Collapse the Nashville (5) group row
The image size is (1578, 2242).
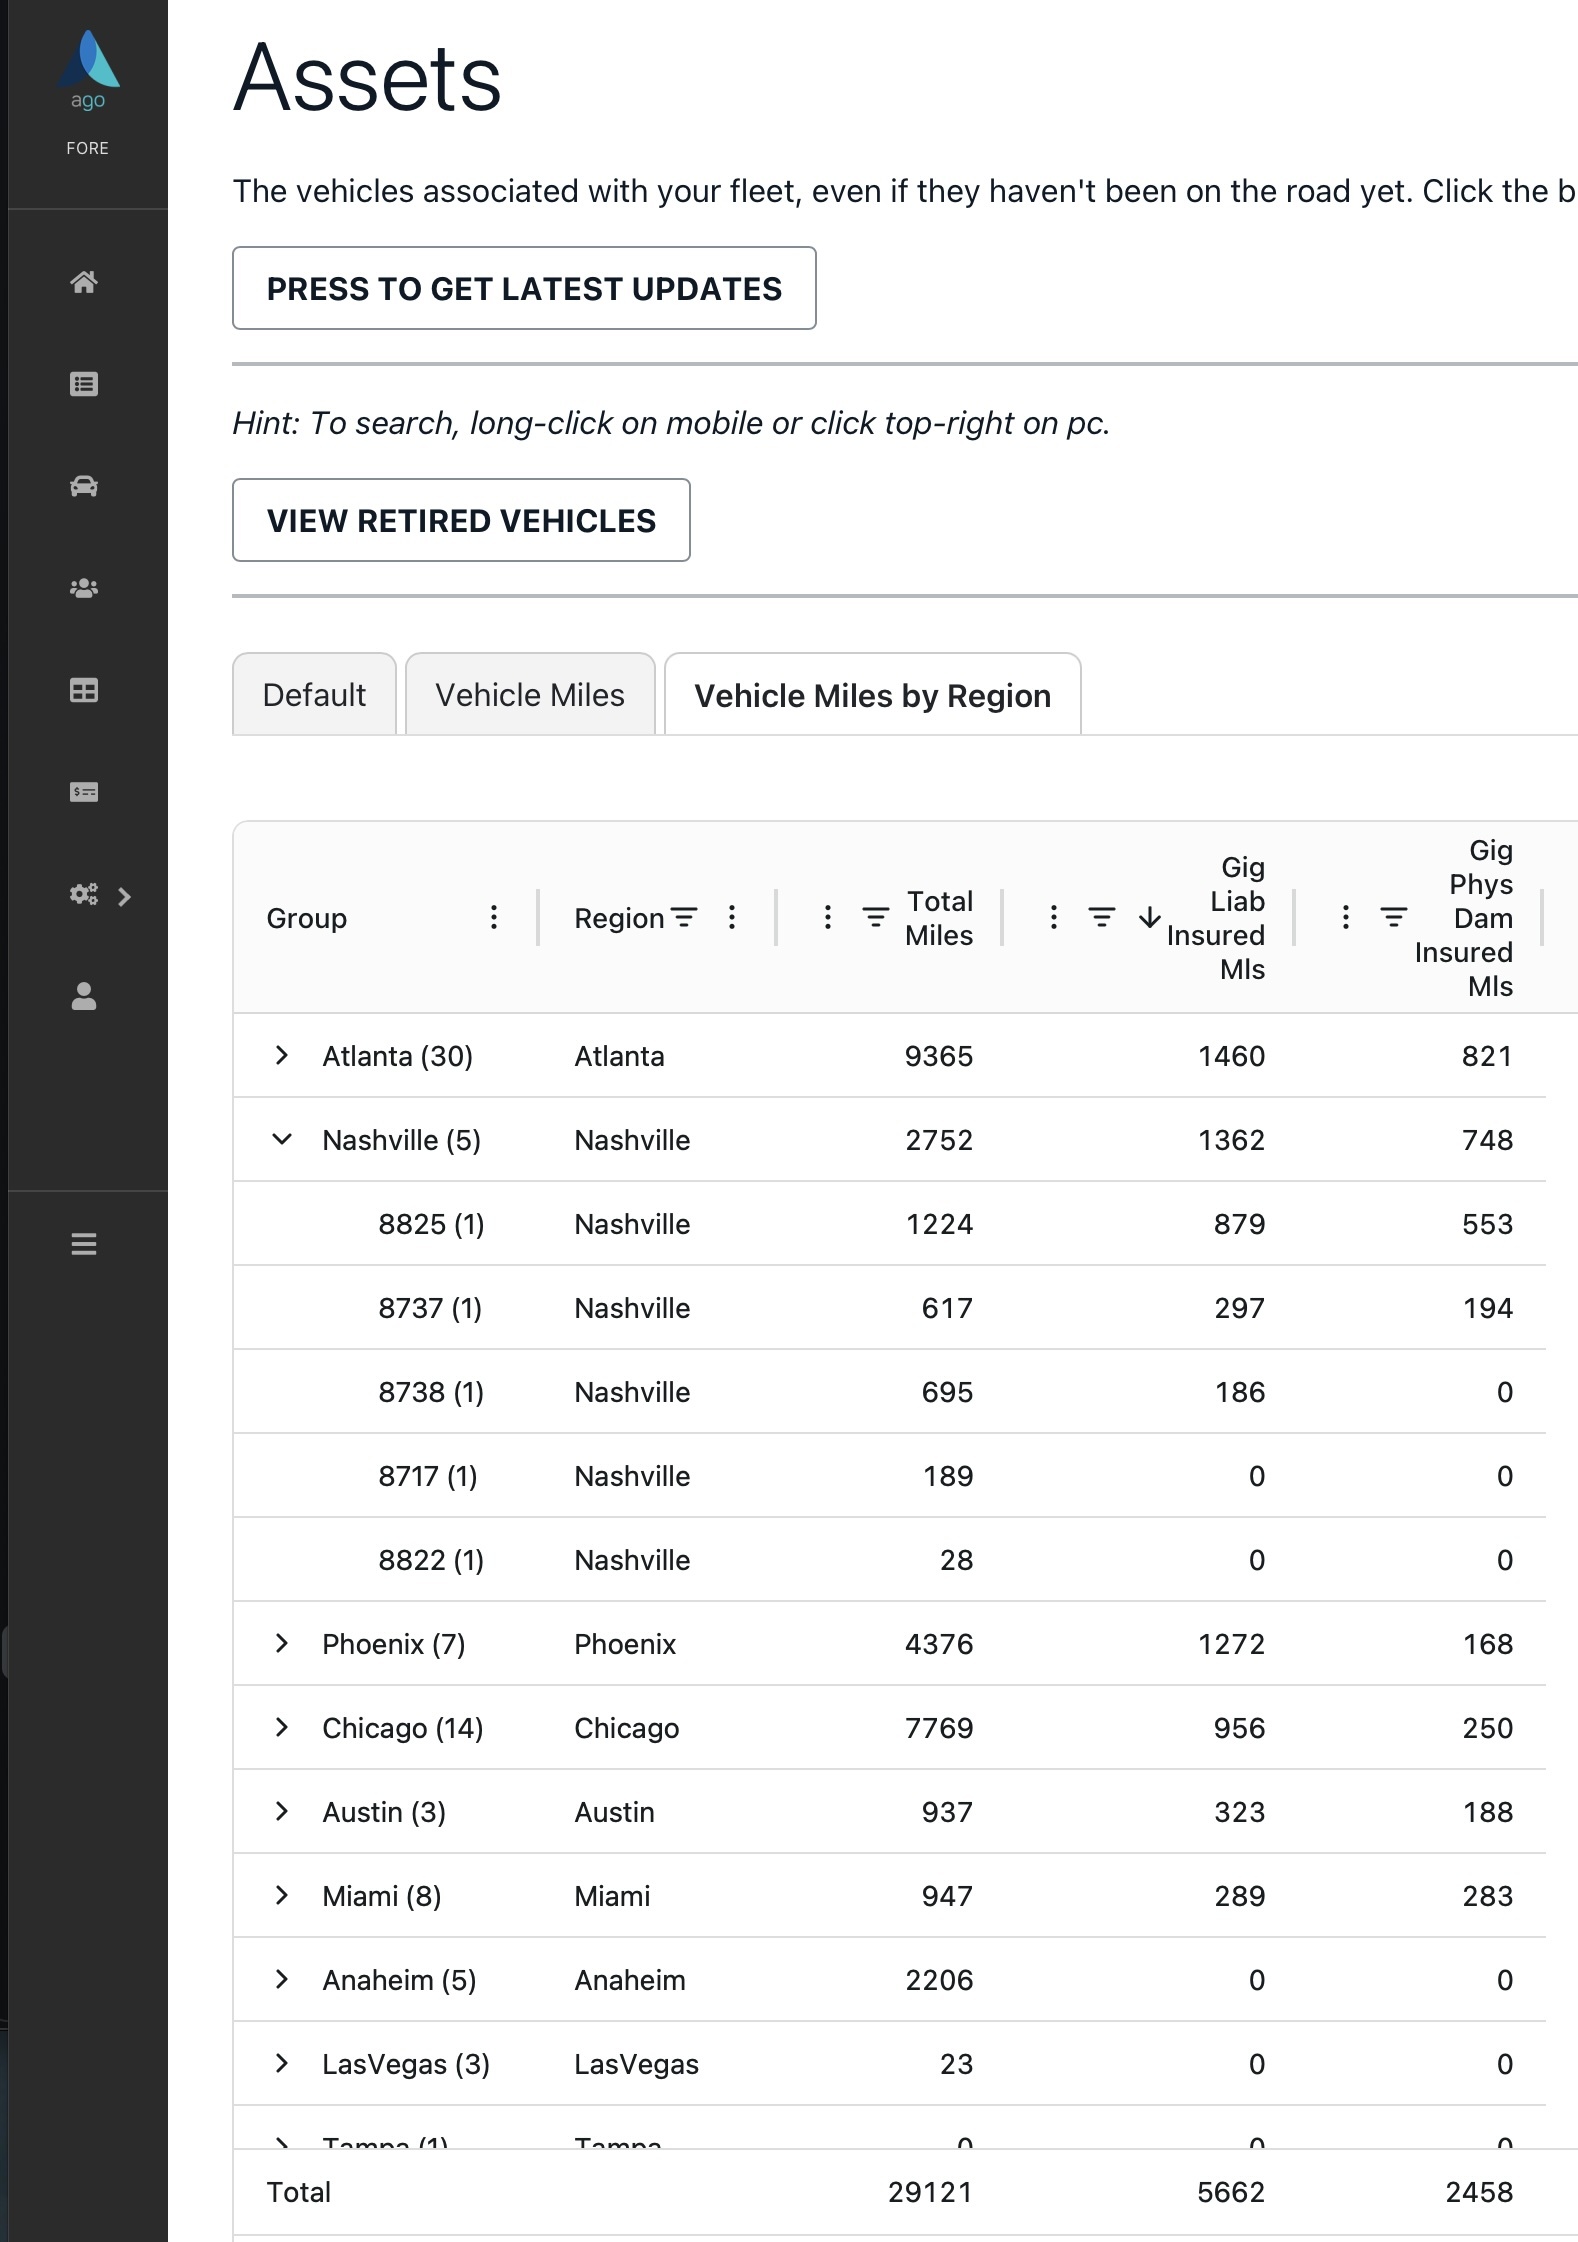(282, 1139)
